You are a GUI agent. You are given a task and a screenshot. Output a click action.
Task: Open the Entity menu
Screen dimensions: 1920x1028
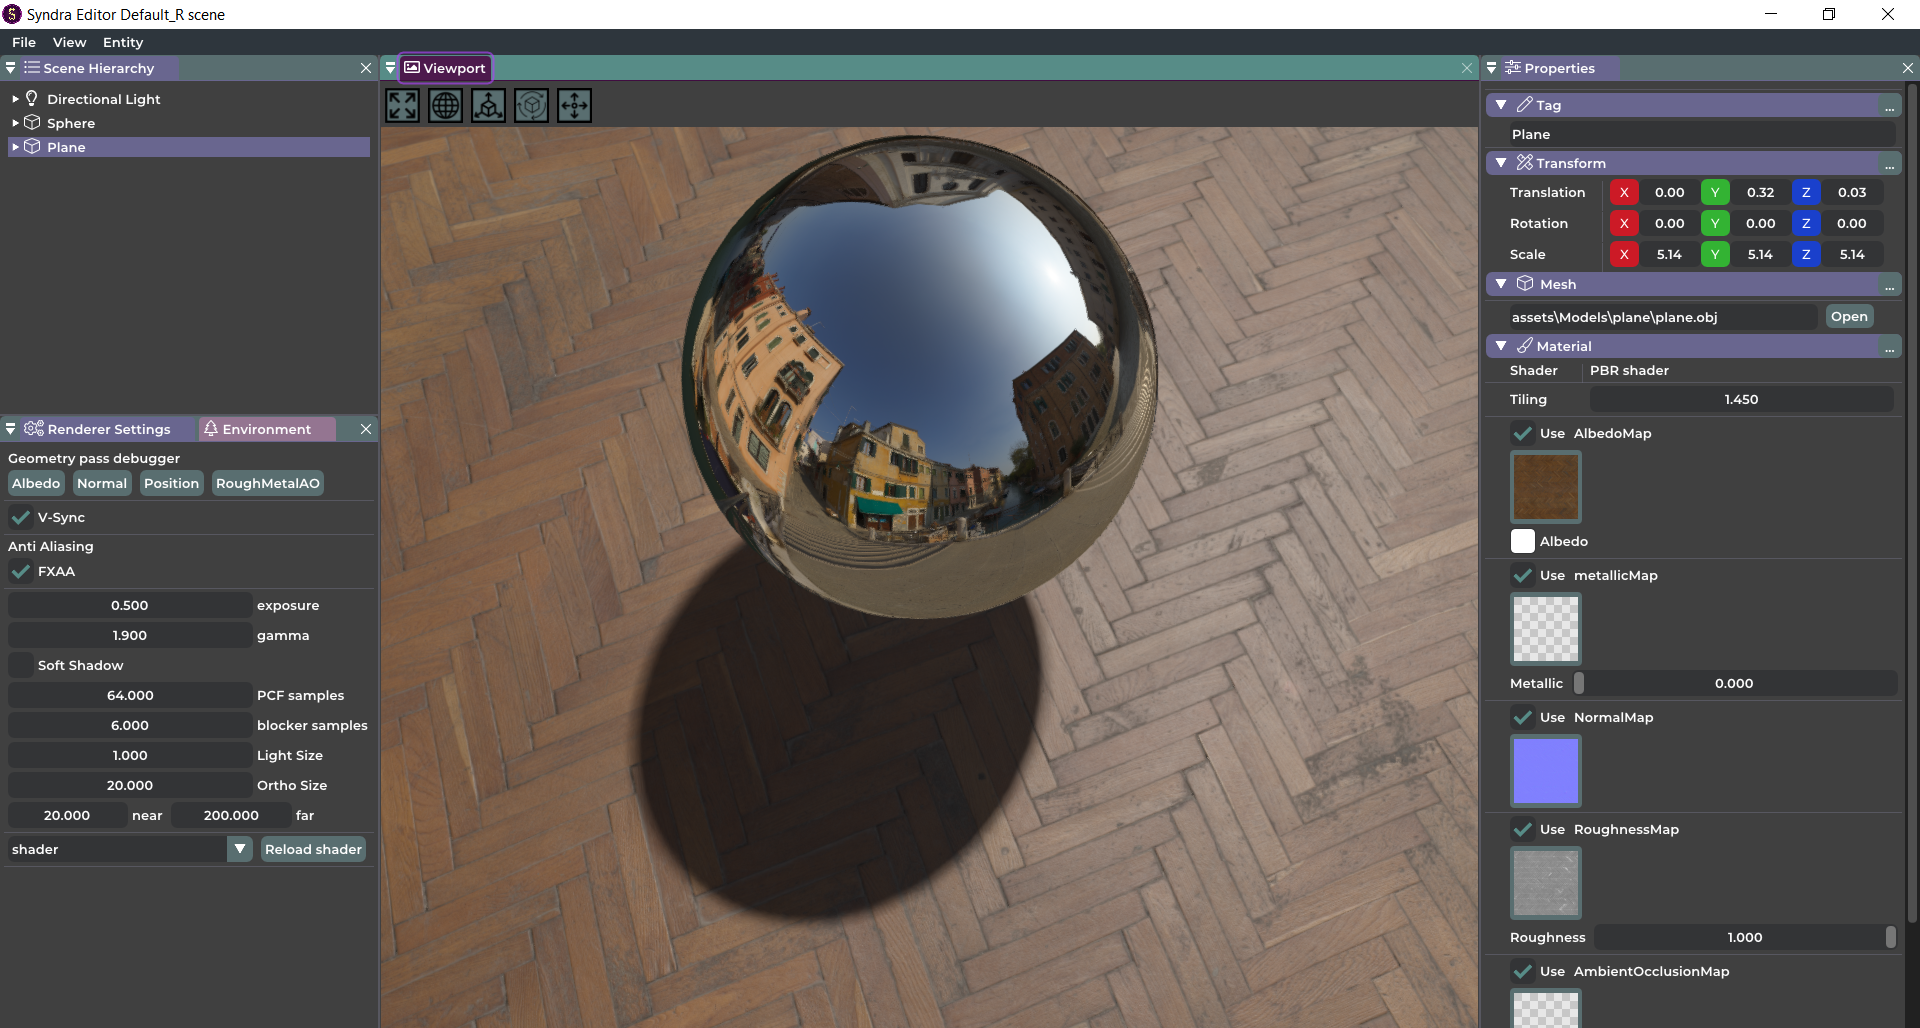point(123,42)
